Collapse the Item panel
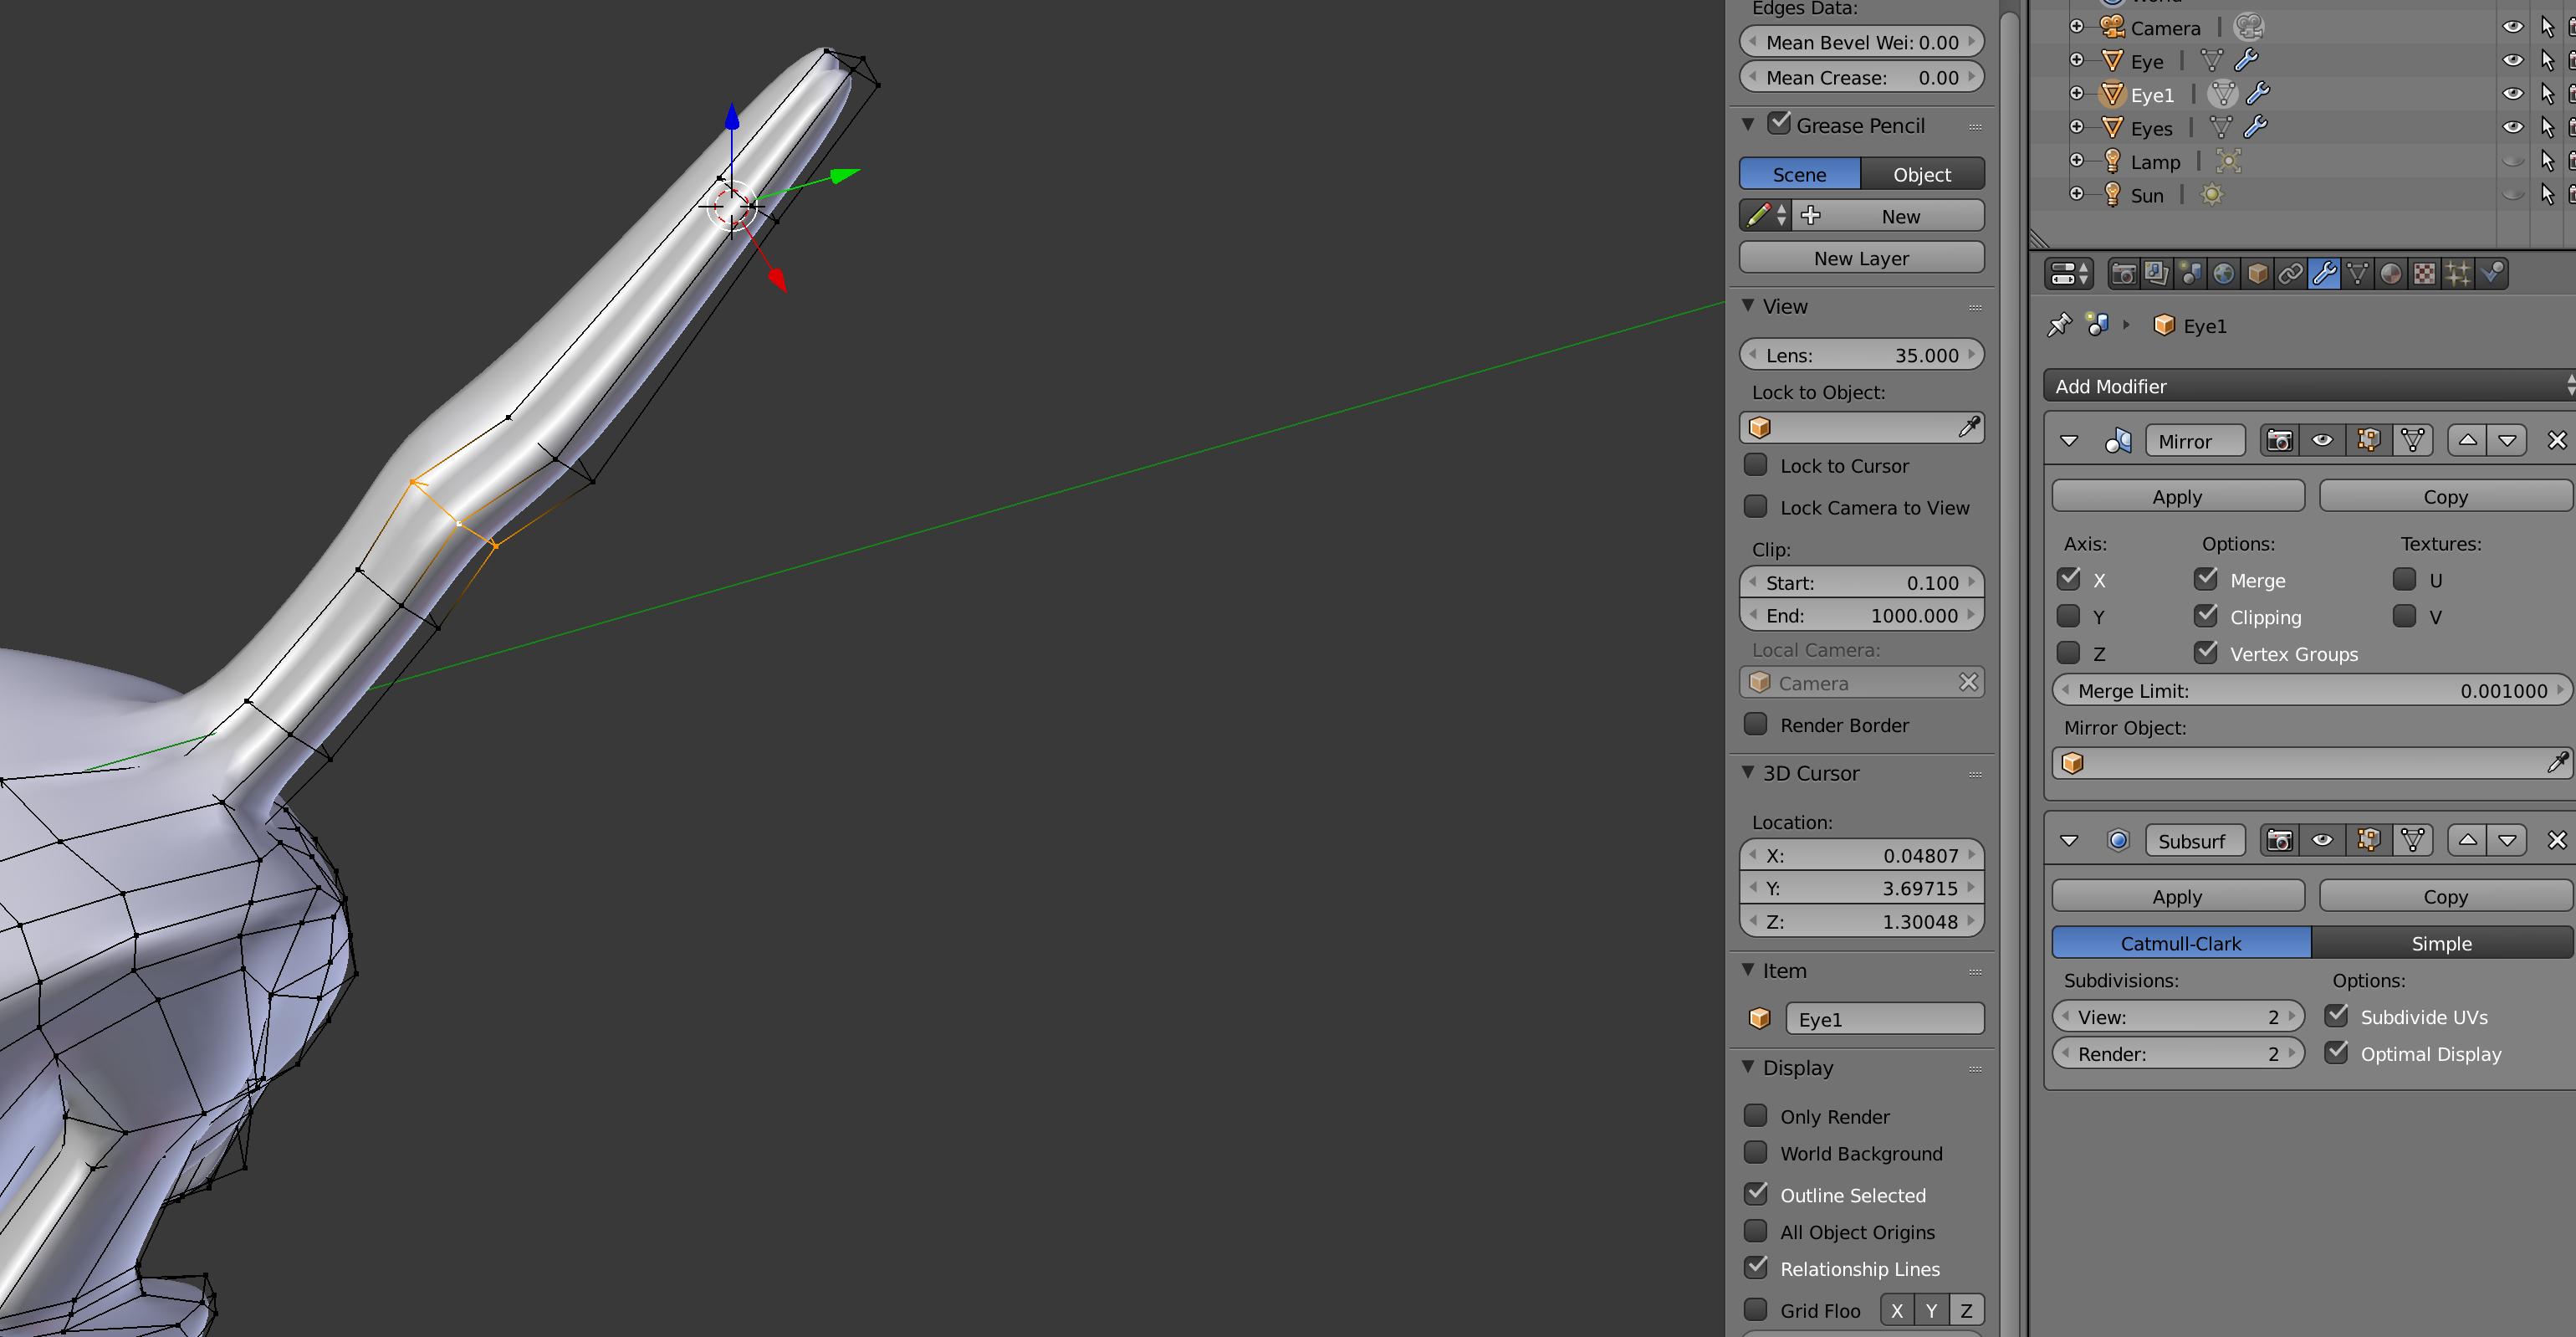Viewport: 2576px width, 1337px height. click(1748, 970)
